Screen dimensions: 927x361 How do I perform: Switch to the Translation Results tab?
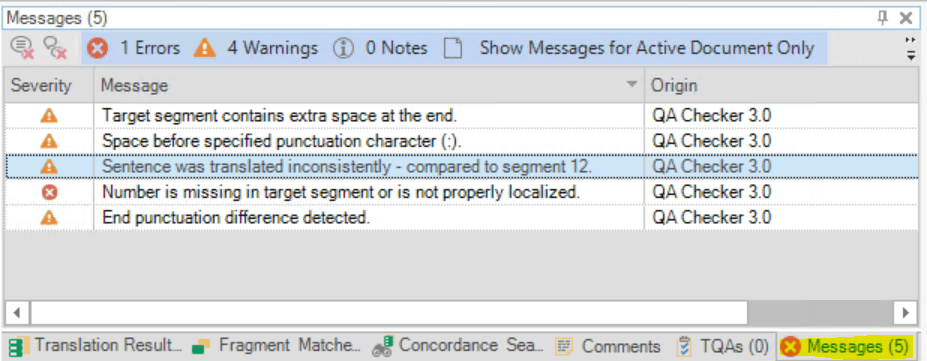96,346
